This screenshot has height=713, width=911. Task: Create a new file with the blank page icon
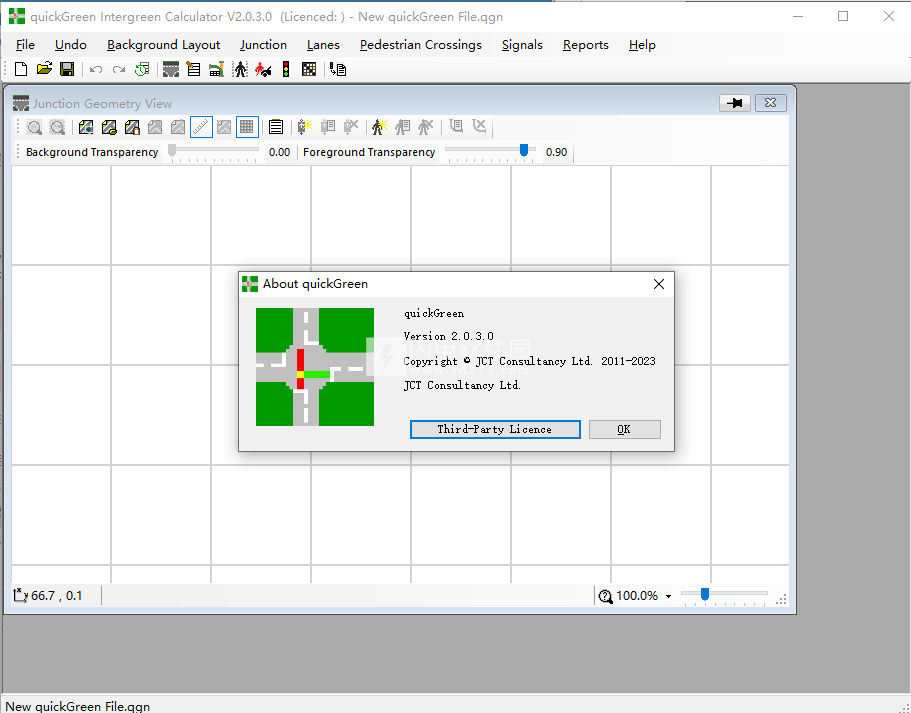21,69
